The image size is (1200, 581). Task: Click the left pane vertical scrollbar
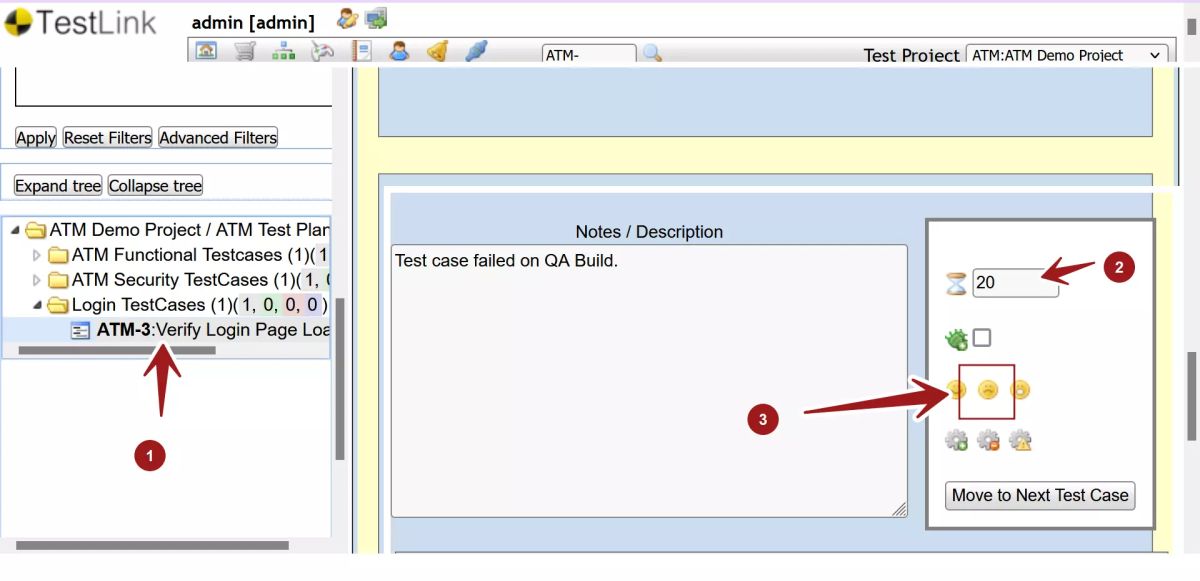[339, 379]
